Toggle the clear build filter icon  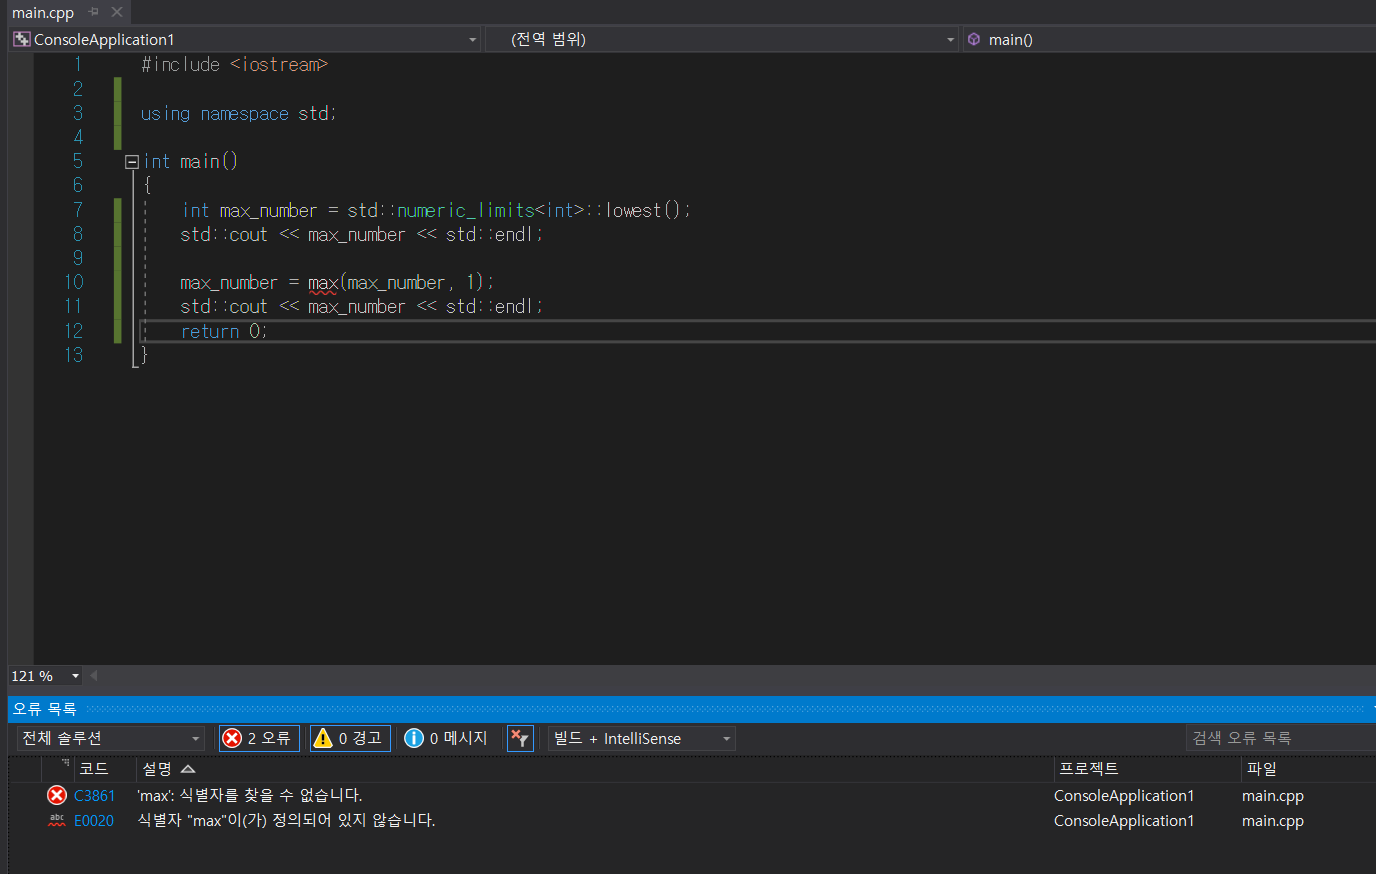pyautogui.click(x=520, y=738)
